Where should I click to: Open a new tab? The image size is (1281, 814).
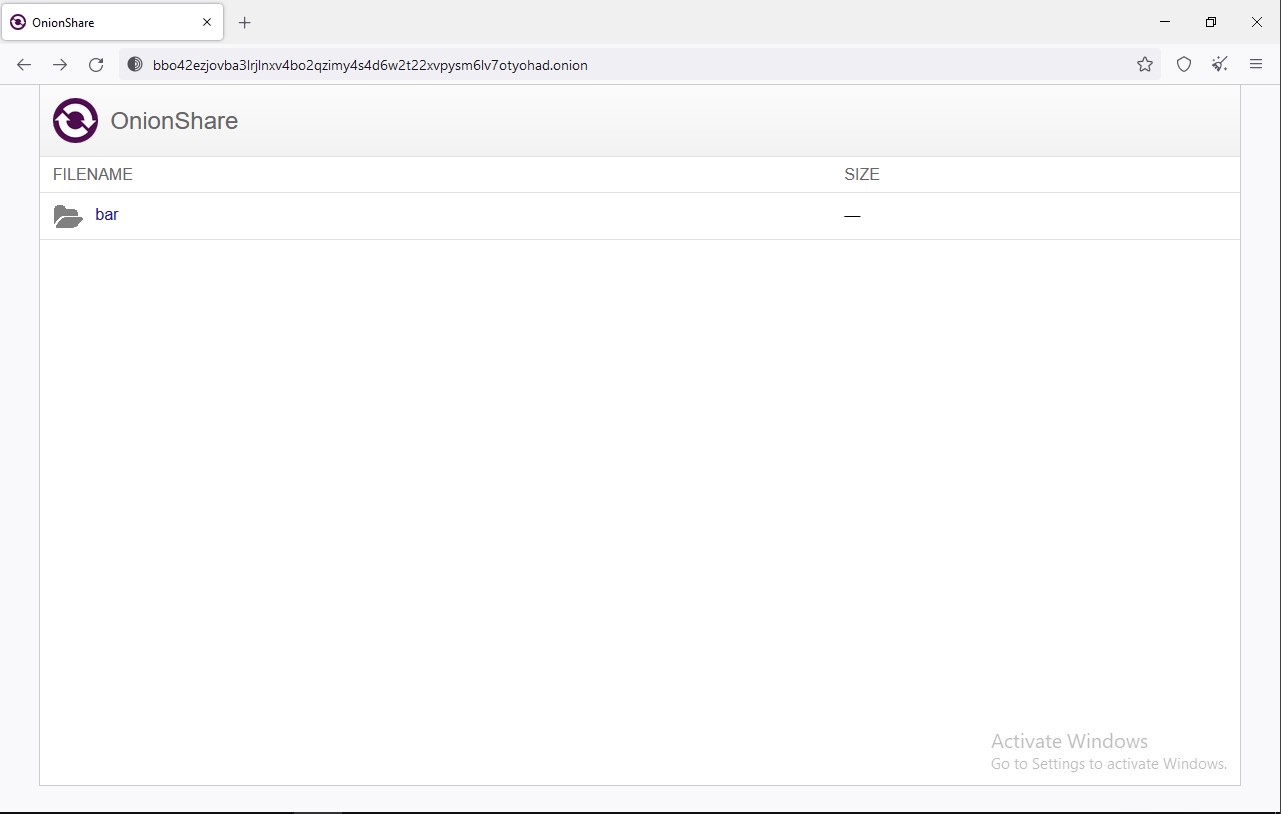coord(245,22)
